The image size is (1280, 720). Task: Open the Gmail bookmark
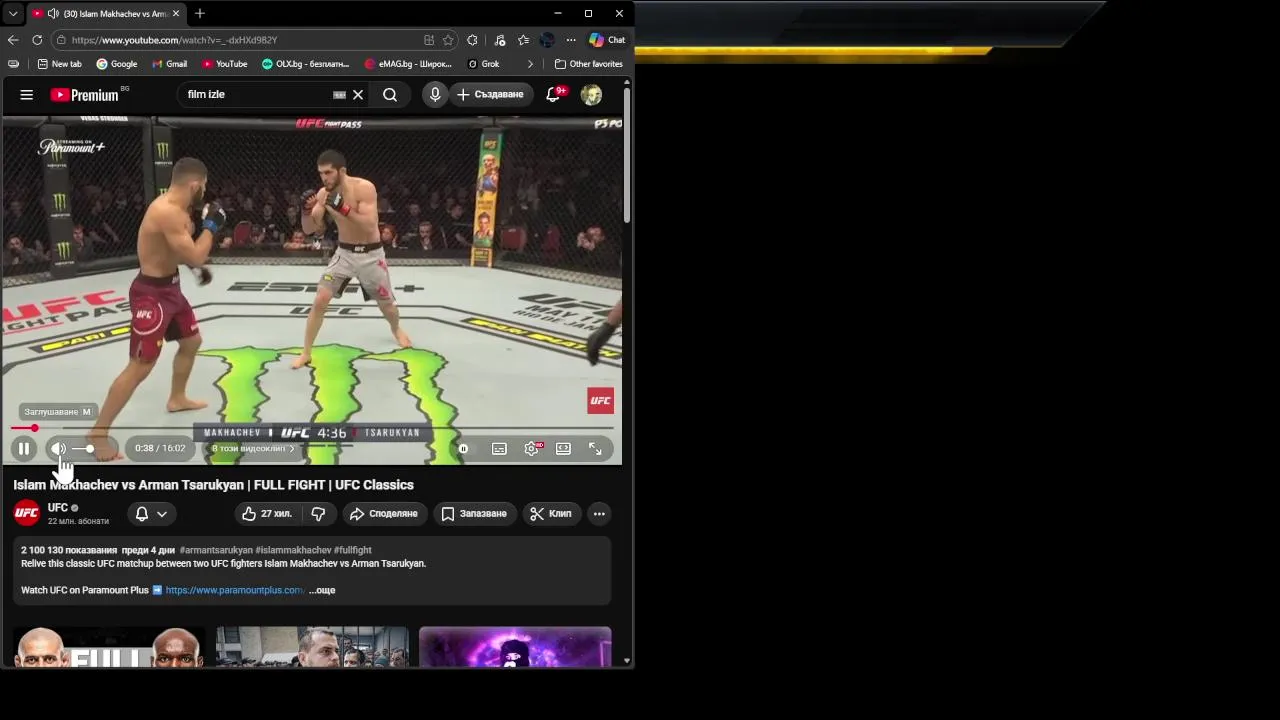point(169,64)
